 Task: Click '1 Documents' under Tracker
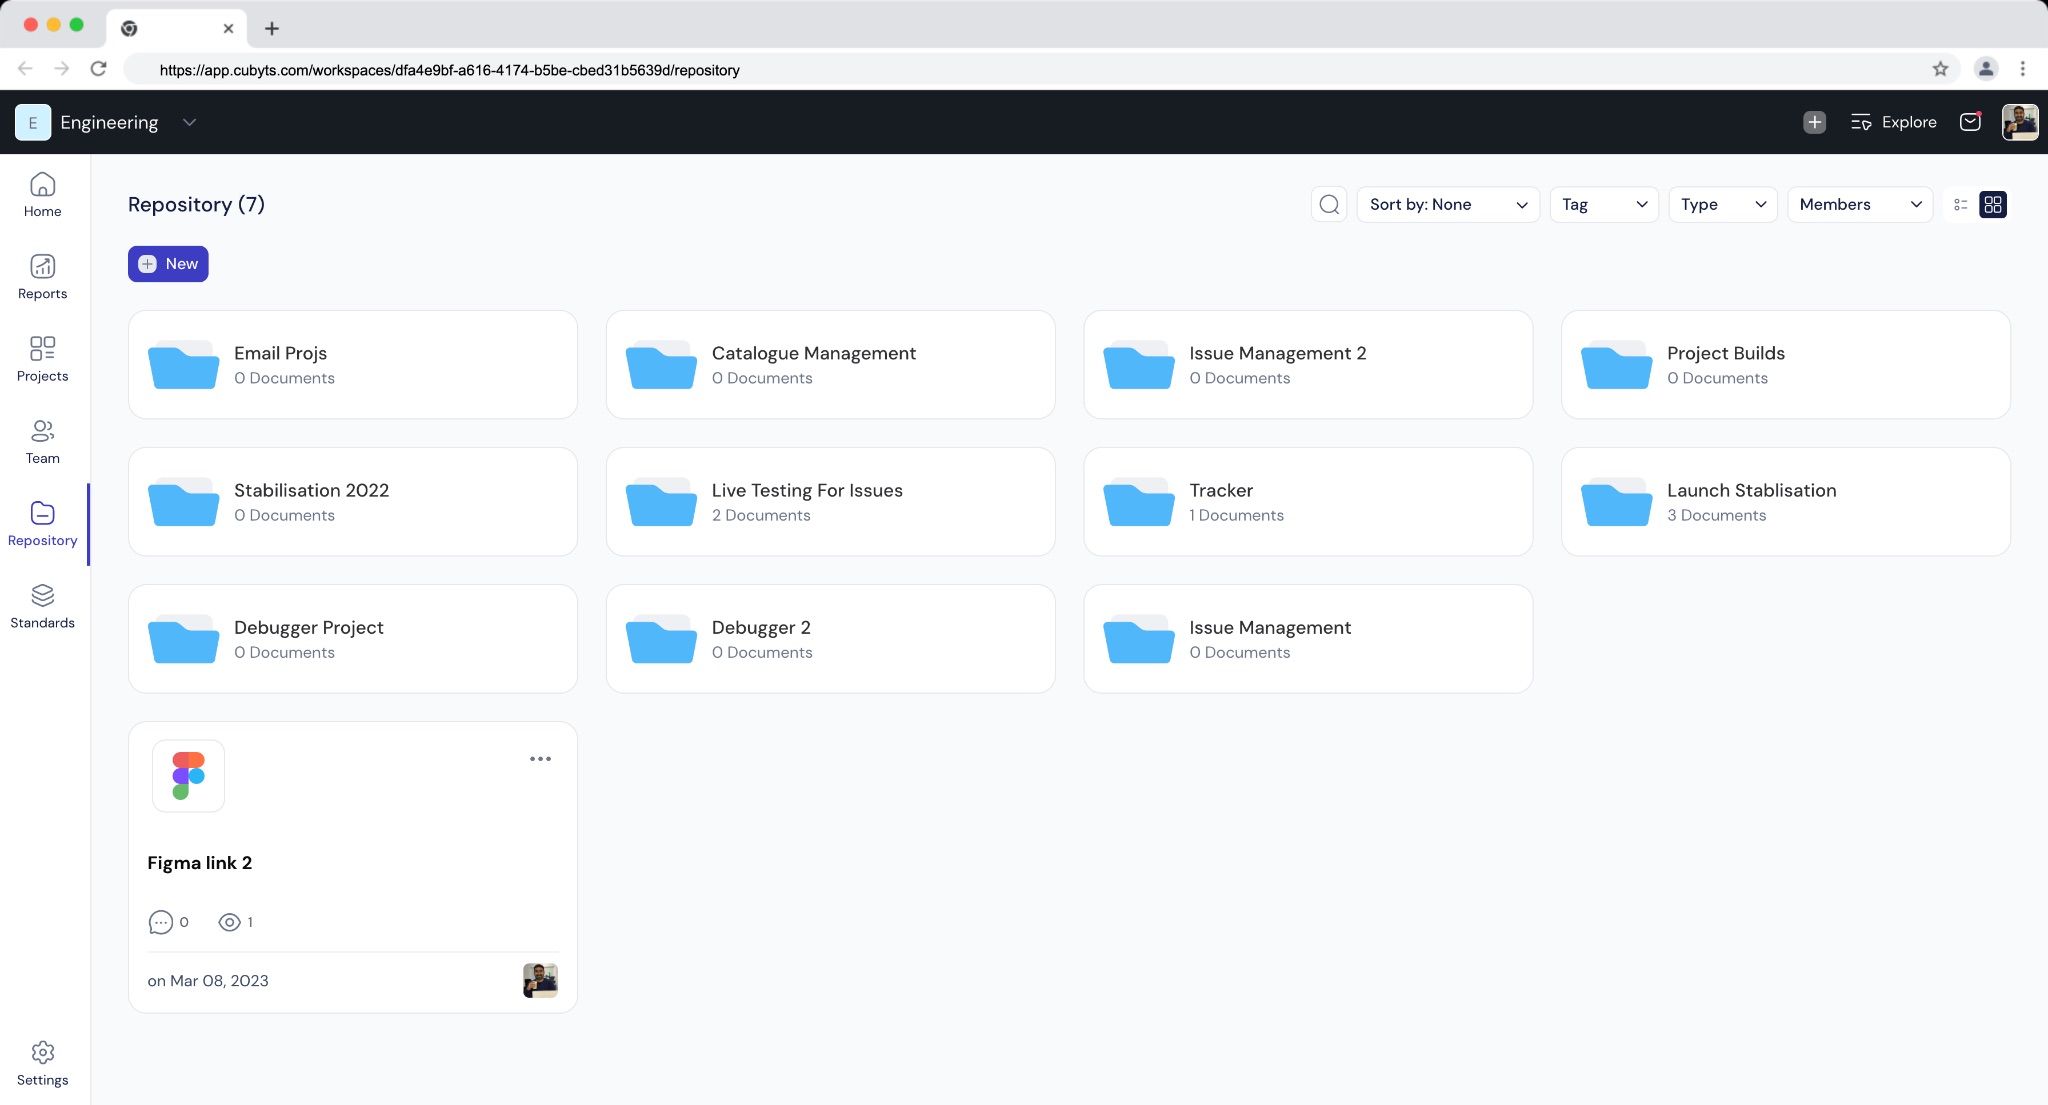pyautogui.click(x=1236, y=515)
